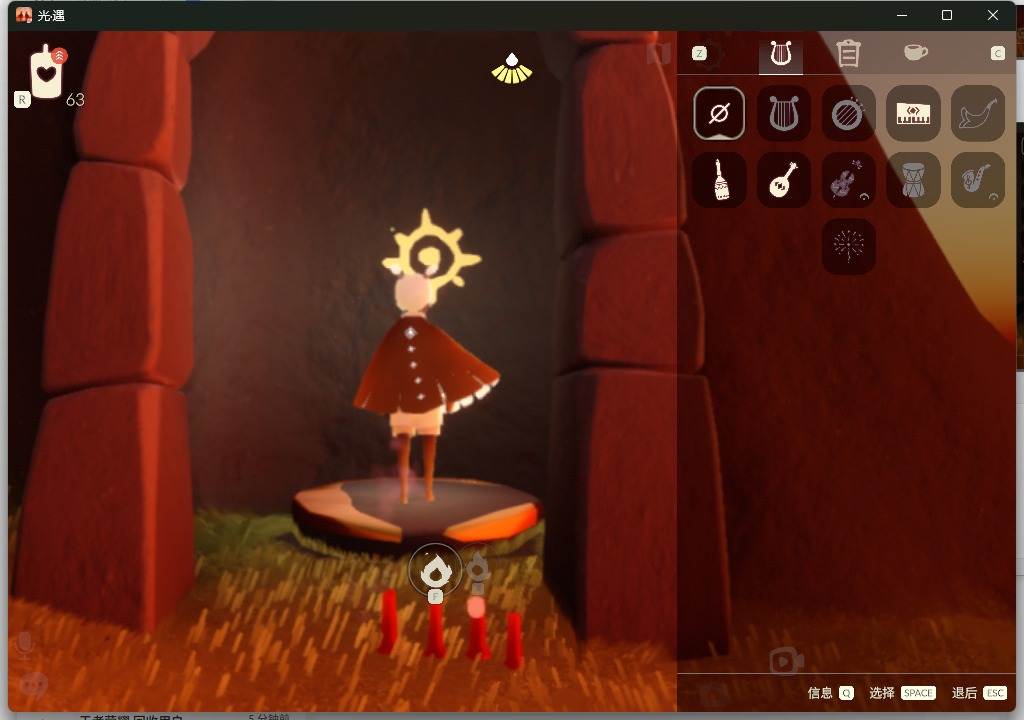Click the heart candle icon top left
Viewport: 1024px width, 720px height.
pyautogui.click(x=47, y=72)
